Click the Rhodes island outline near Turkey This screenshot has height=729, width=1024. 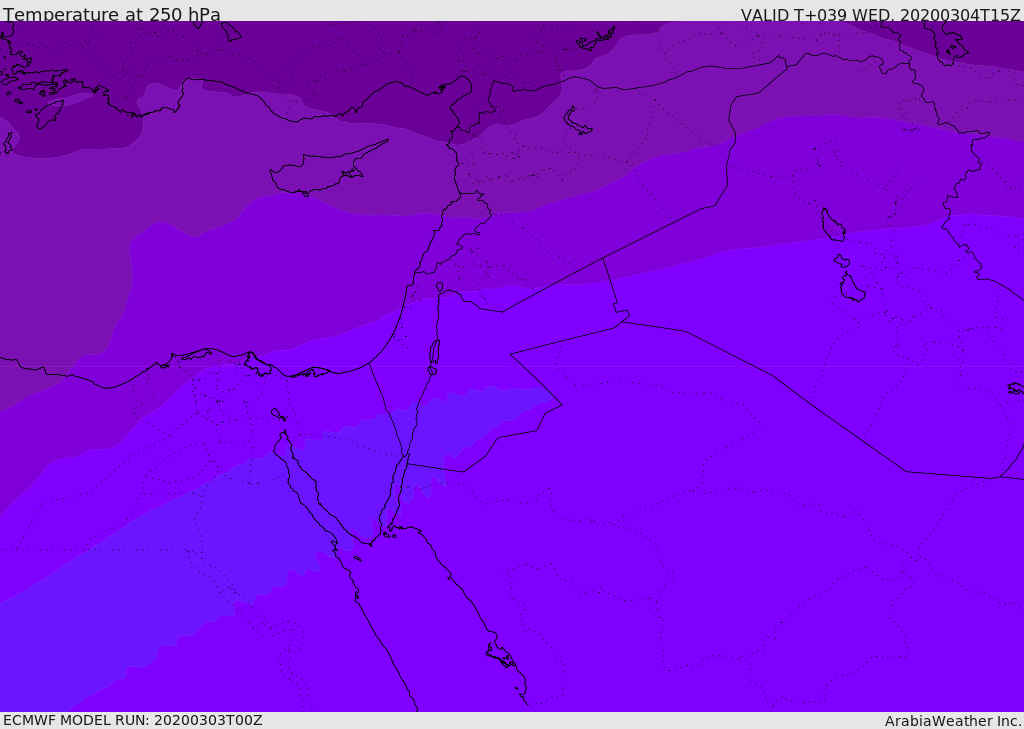click(x=48, y=114)
